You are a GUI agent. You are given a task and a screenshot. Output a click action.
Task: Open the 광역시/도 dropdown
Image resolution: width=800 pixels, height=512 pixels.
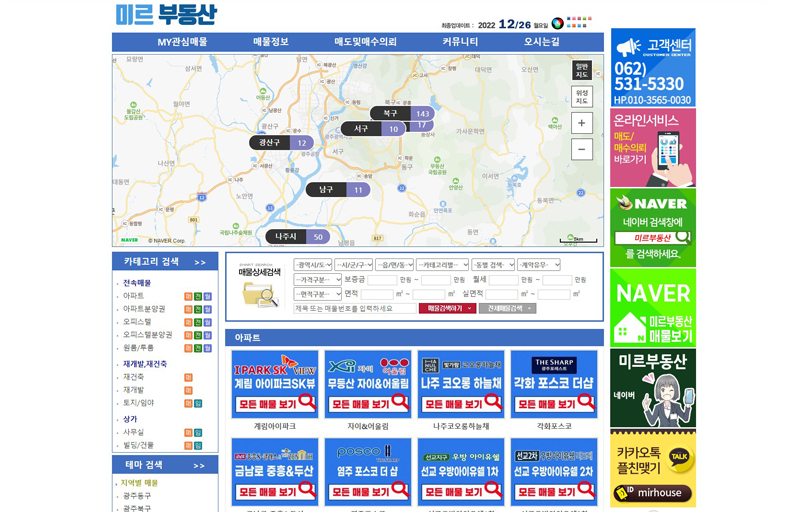(313, 265)
